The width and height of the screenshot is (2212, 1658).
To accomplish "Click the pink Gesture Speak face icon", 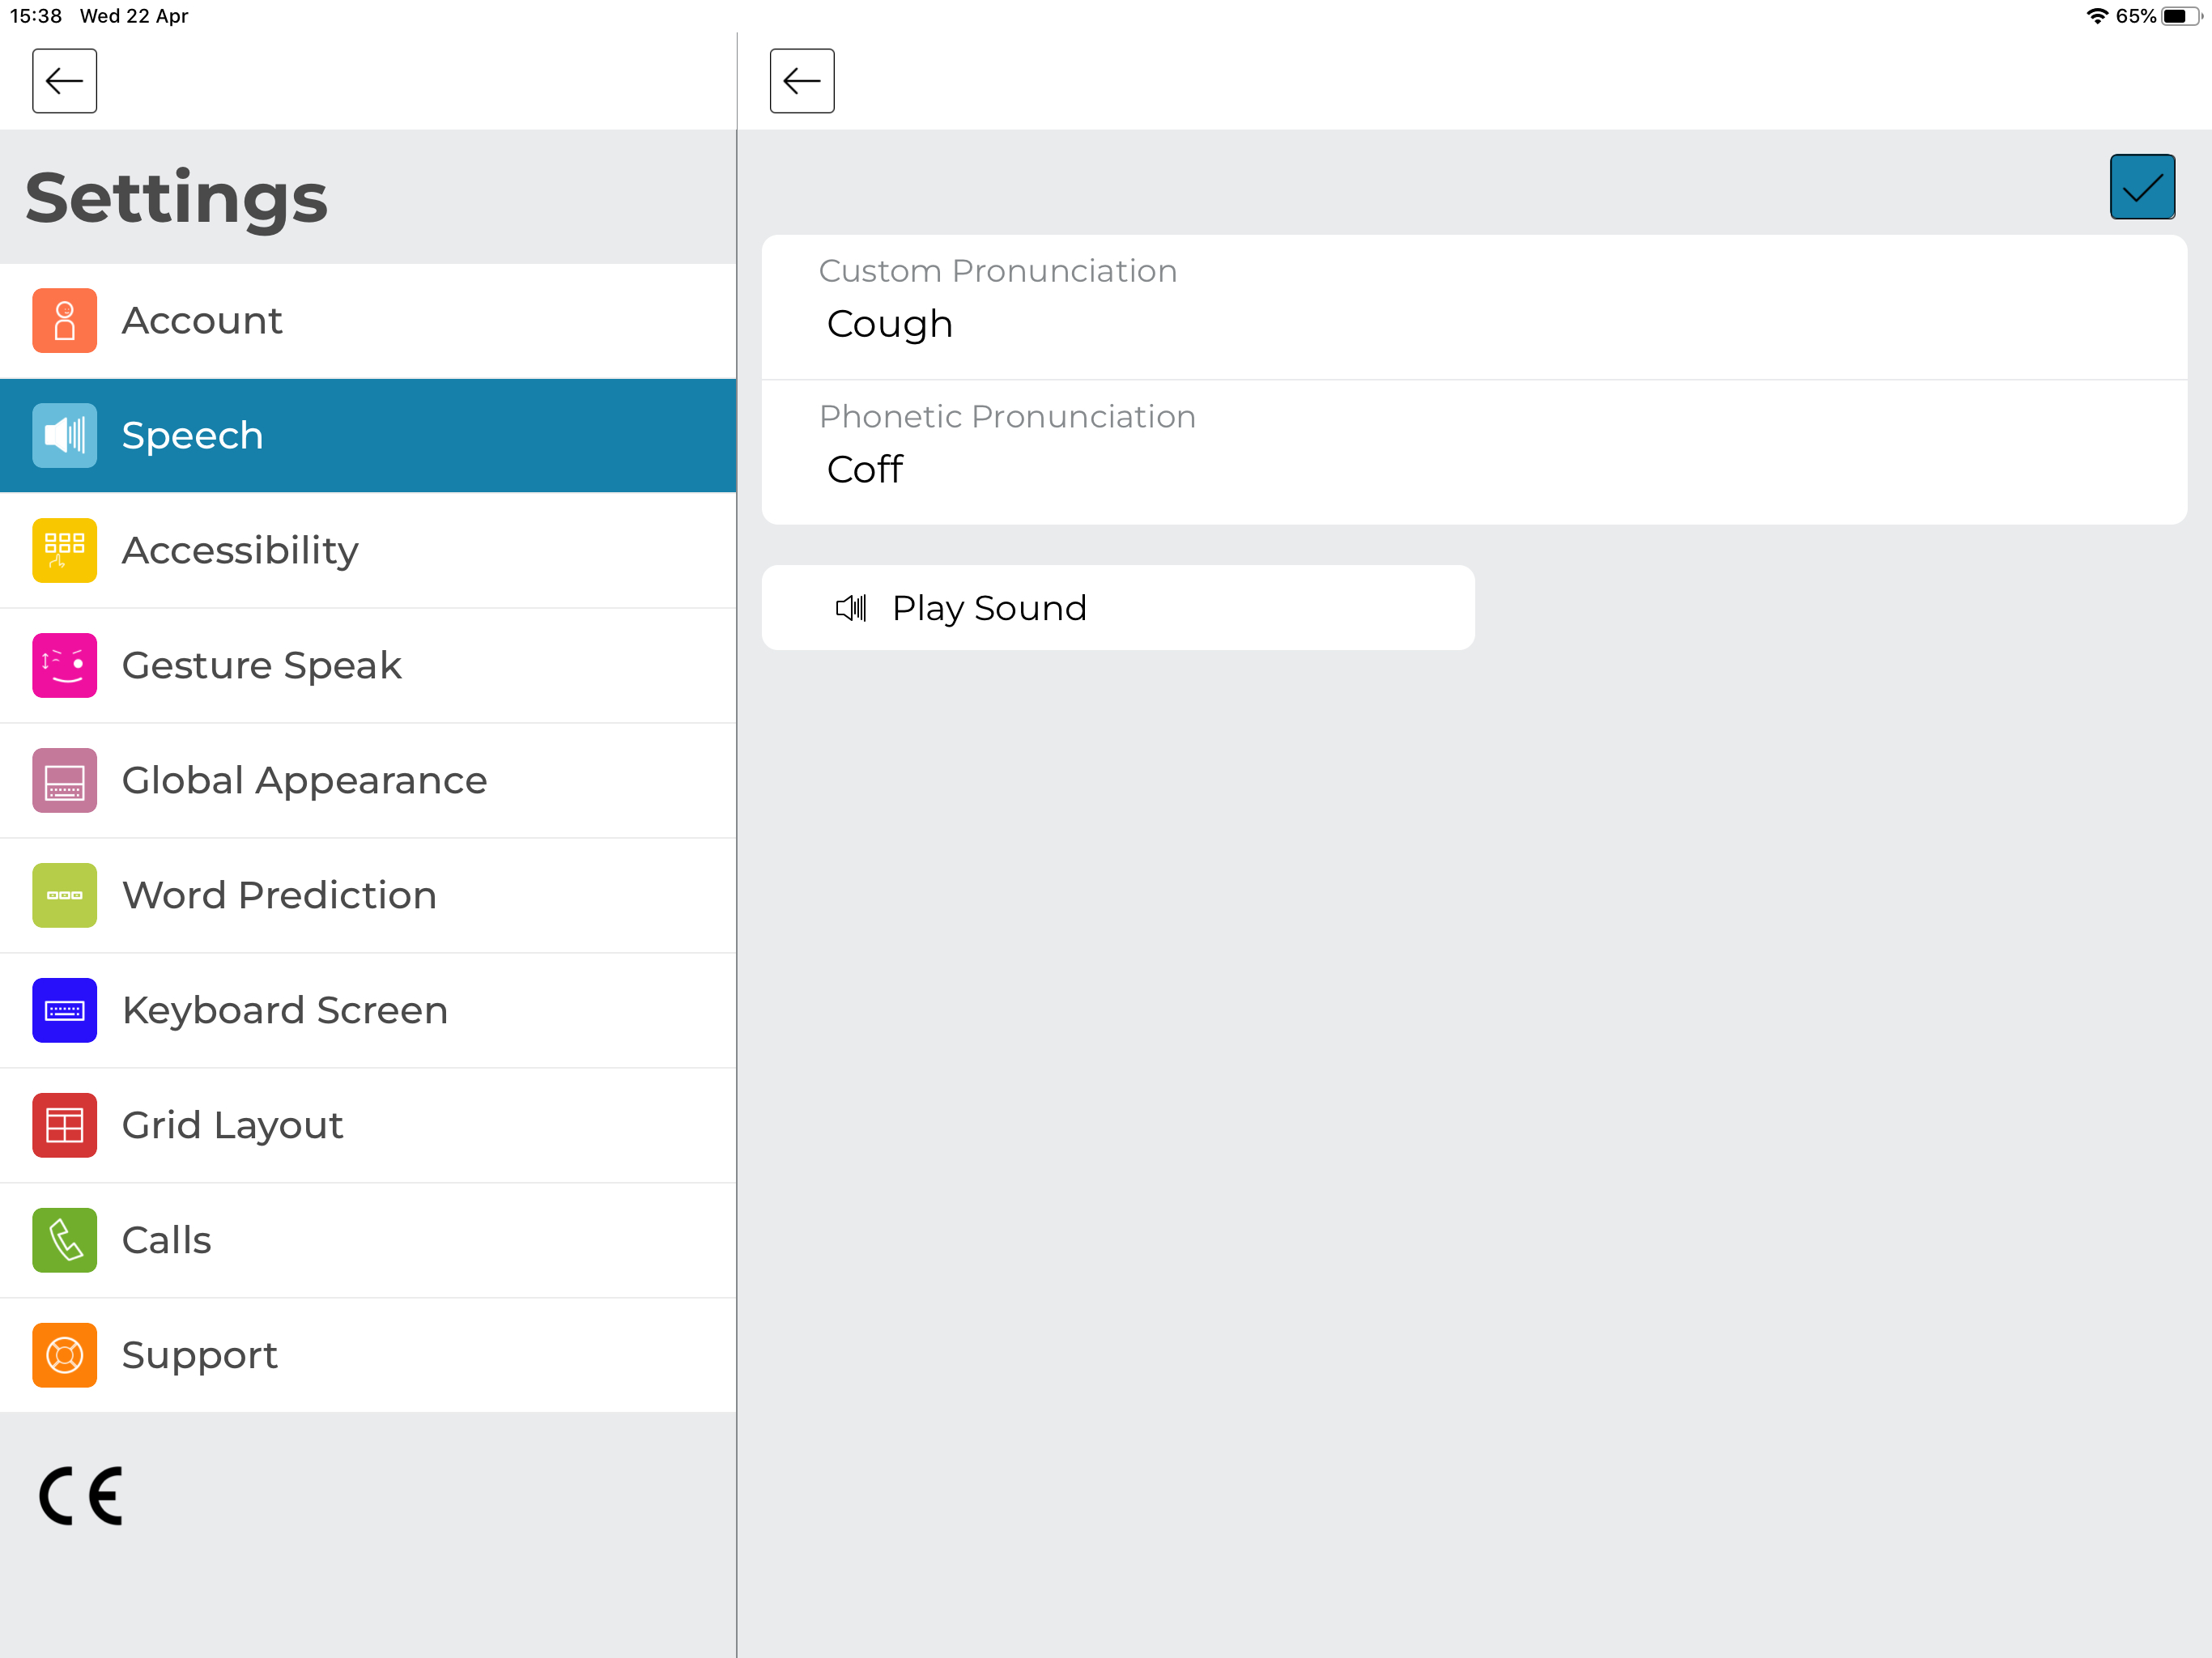I will click(64, 666).
